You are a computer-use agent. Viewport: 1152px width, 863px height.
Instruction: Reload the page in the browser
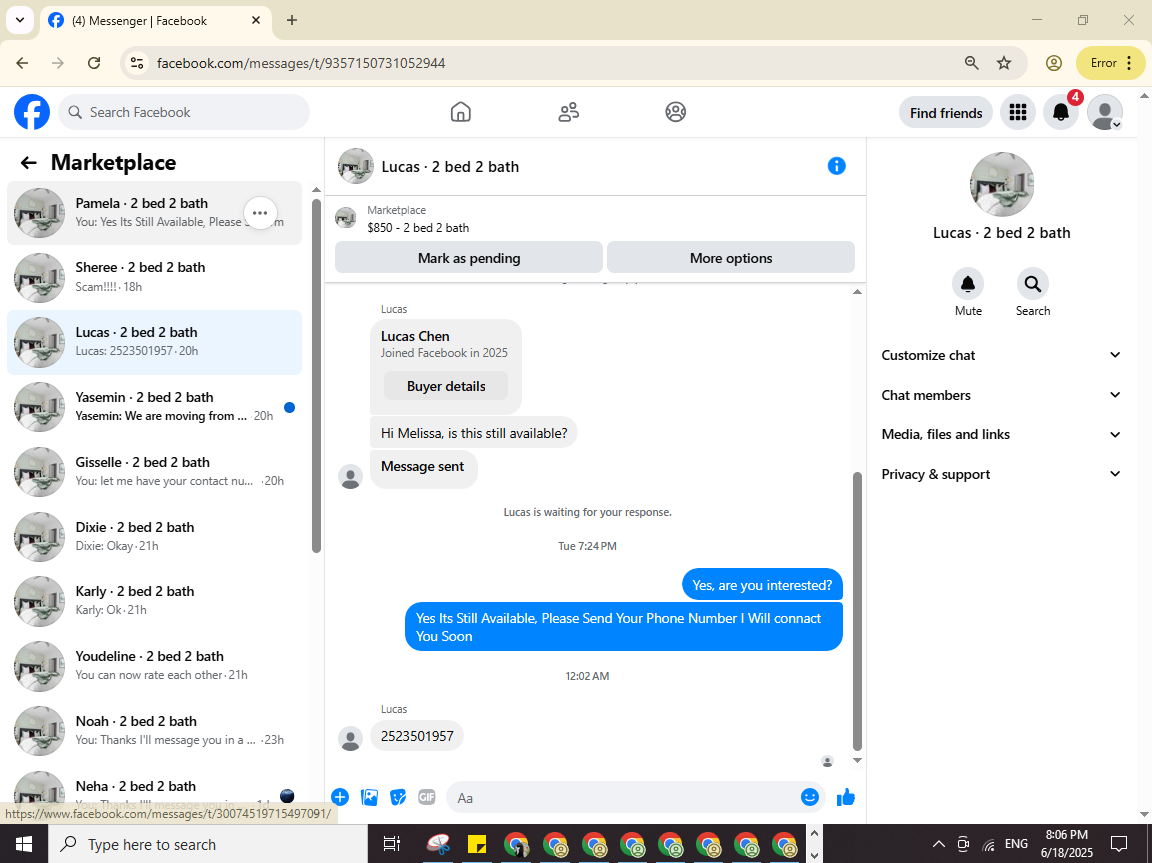click(94, 63)
